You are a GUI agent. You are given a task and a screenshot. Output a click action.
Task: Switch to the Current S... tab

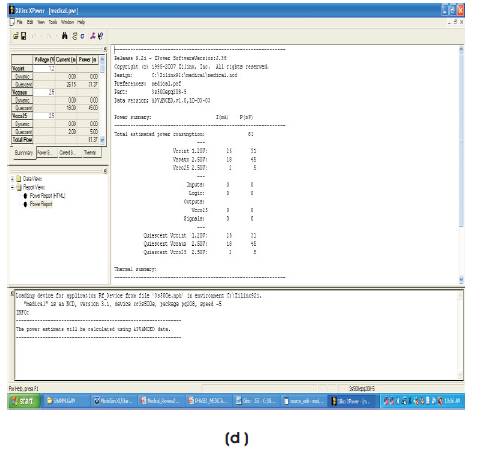[x=68, y=153]
